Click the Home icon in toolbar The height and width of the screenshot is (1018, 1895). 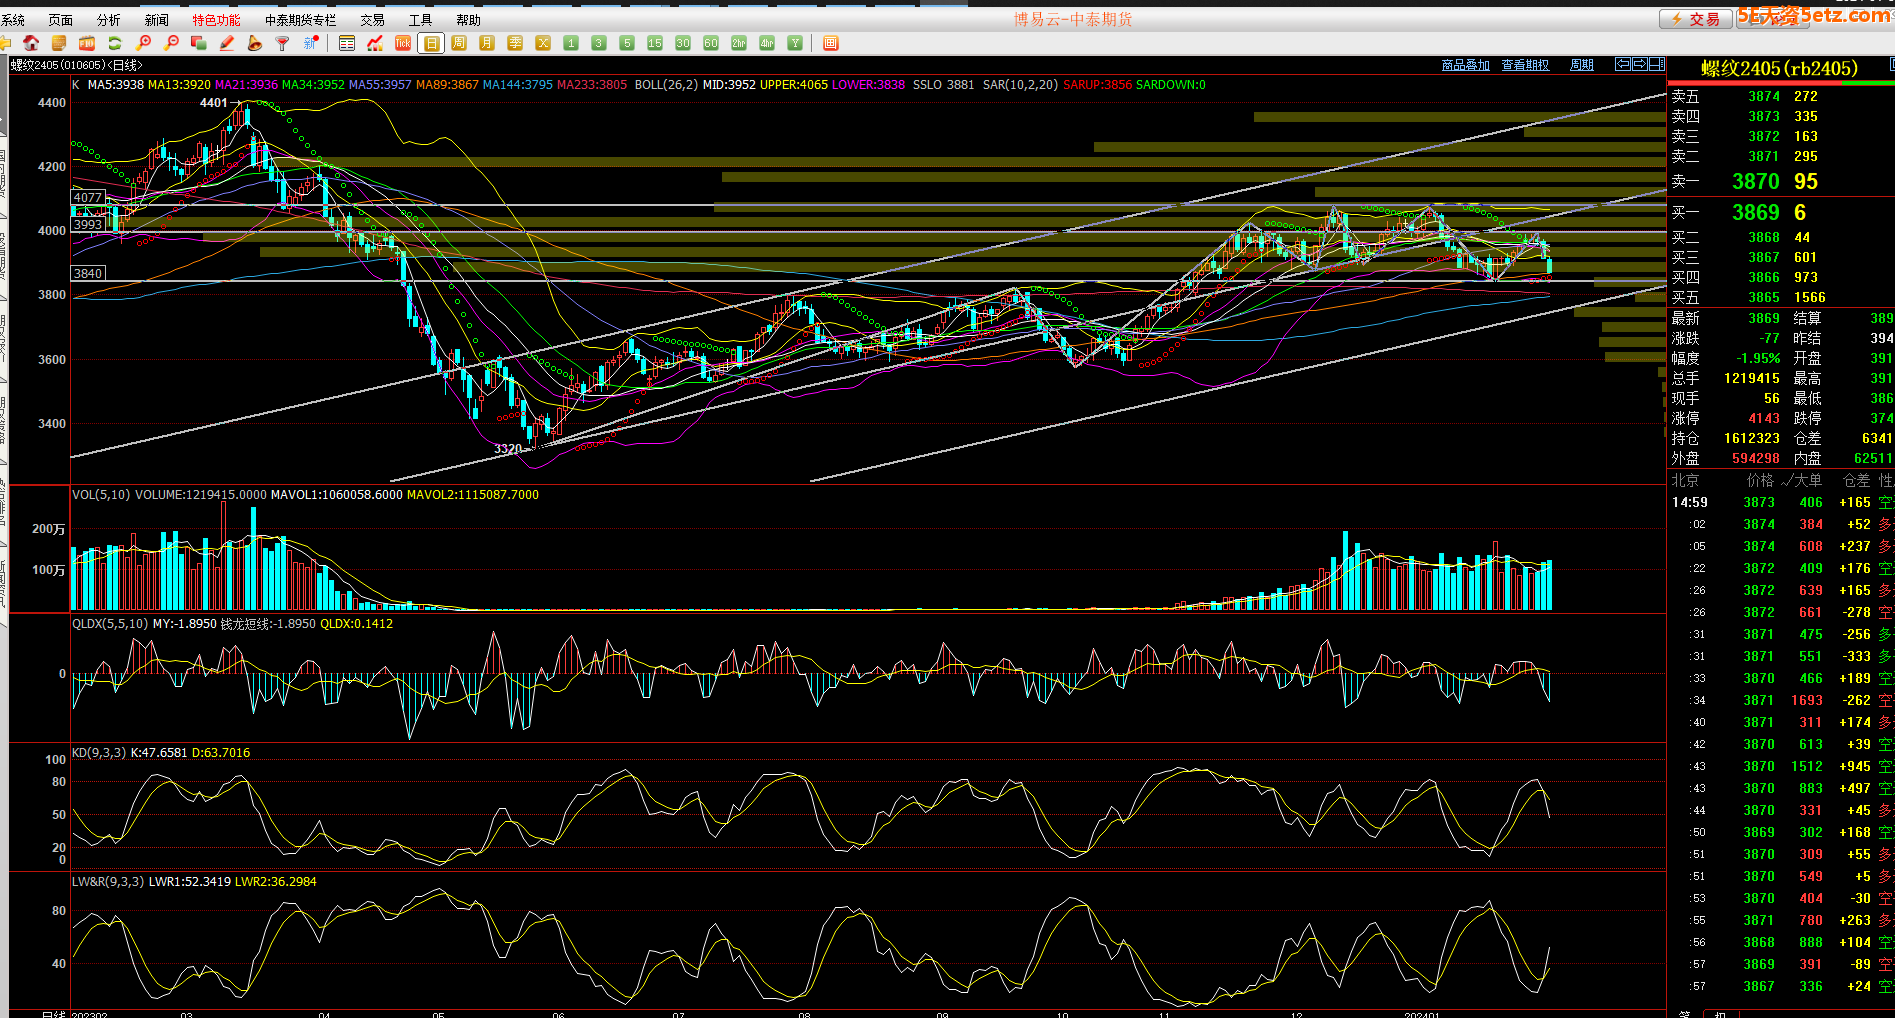point(31,43)
